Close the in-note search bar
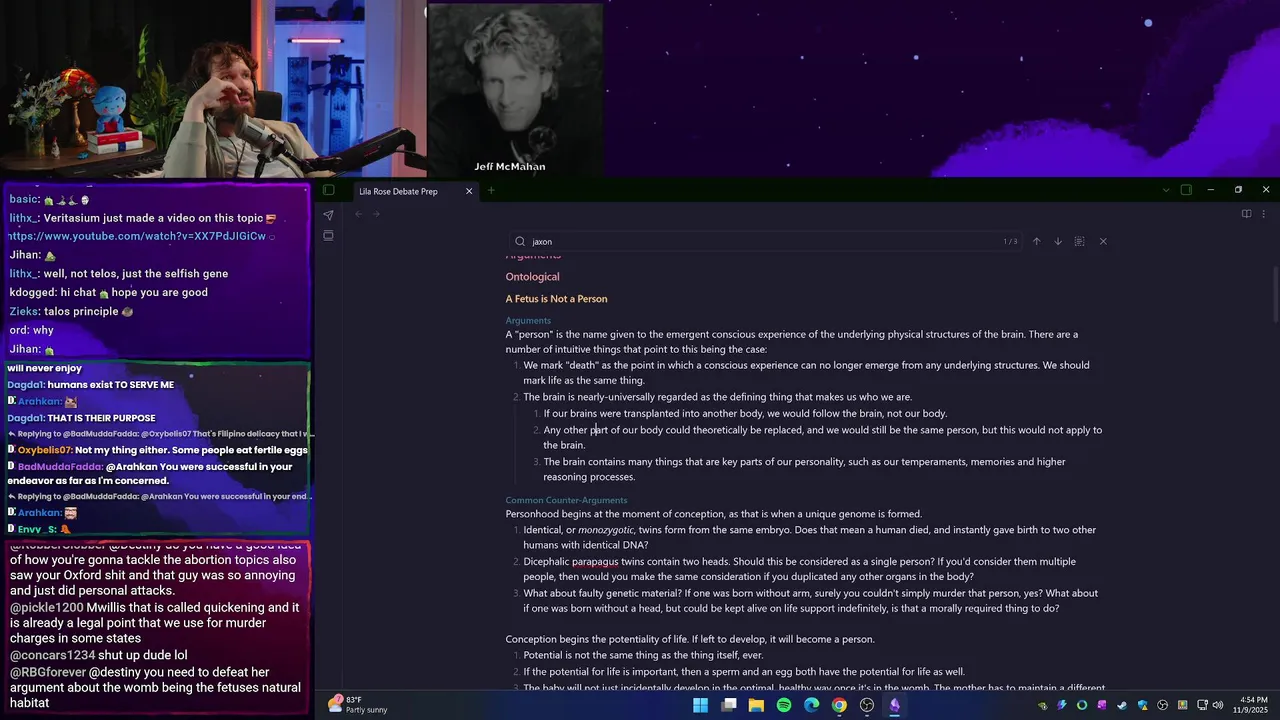Image resolution: width=1280 pixels, height=720 pixels. 1103,241
